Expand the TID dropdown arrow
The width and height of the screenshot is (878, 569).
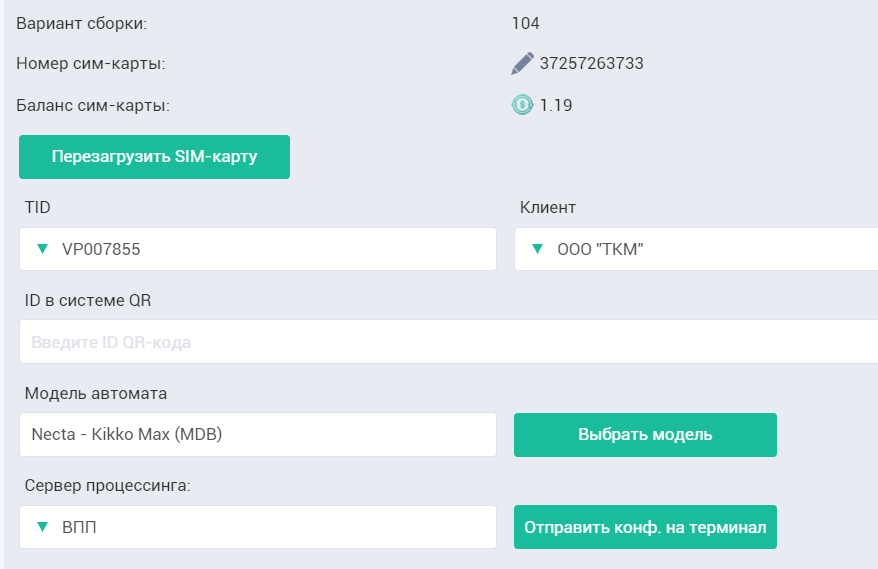[43, 249]
